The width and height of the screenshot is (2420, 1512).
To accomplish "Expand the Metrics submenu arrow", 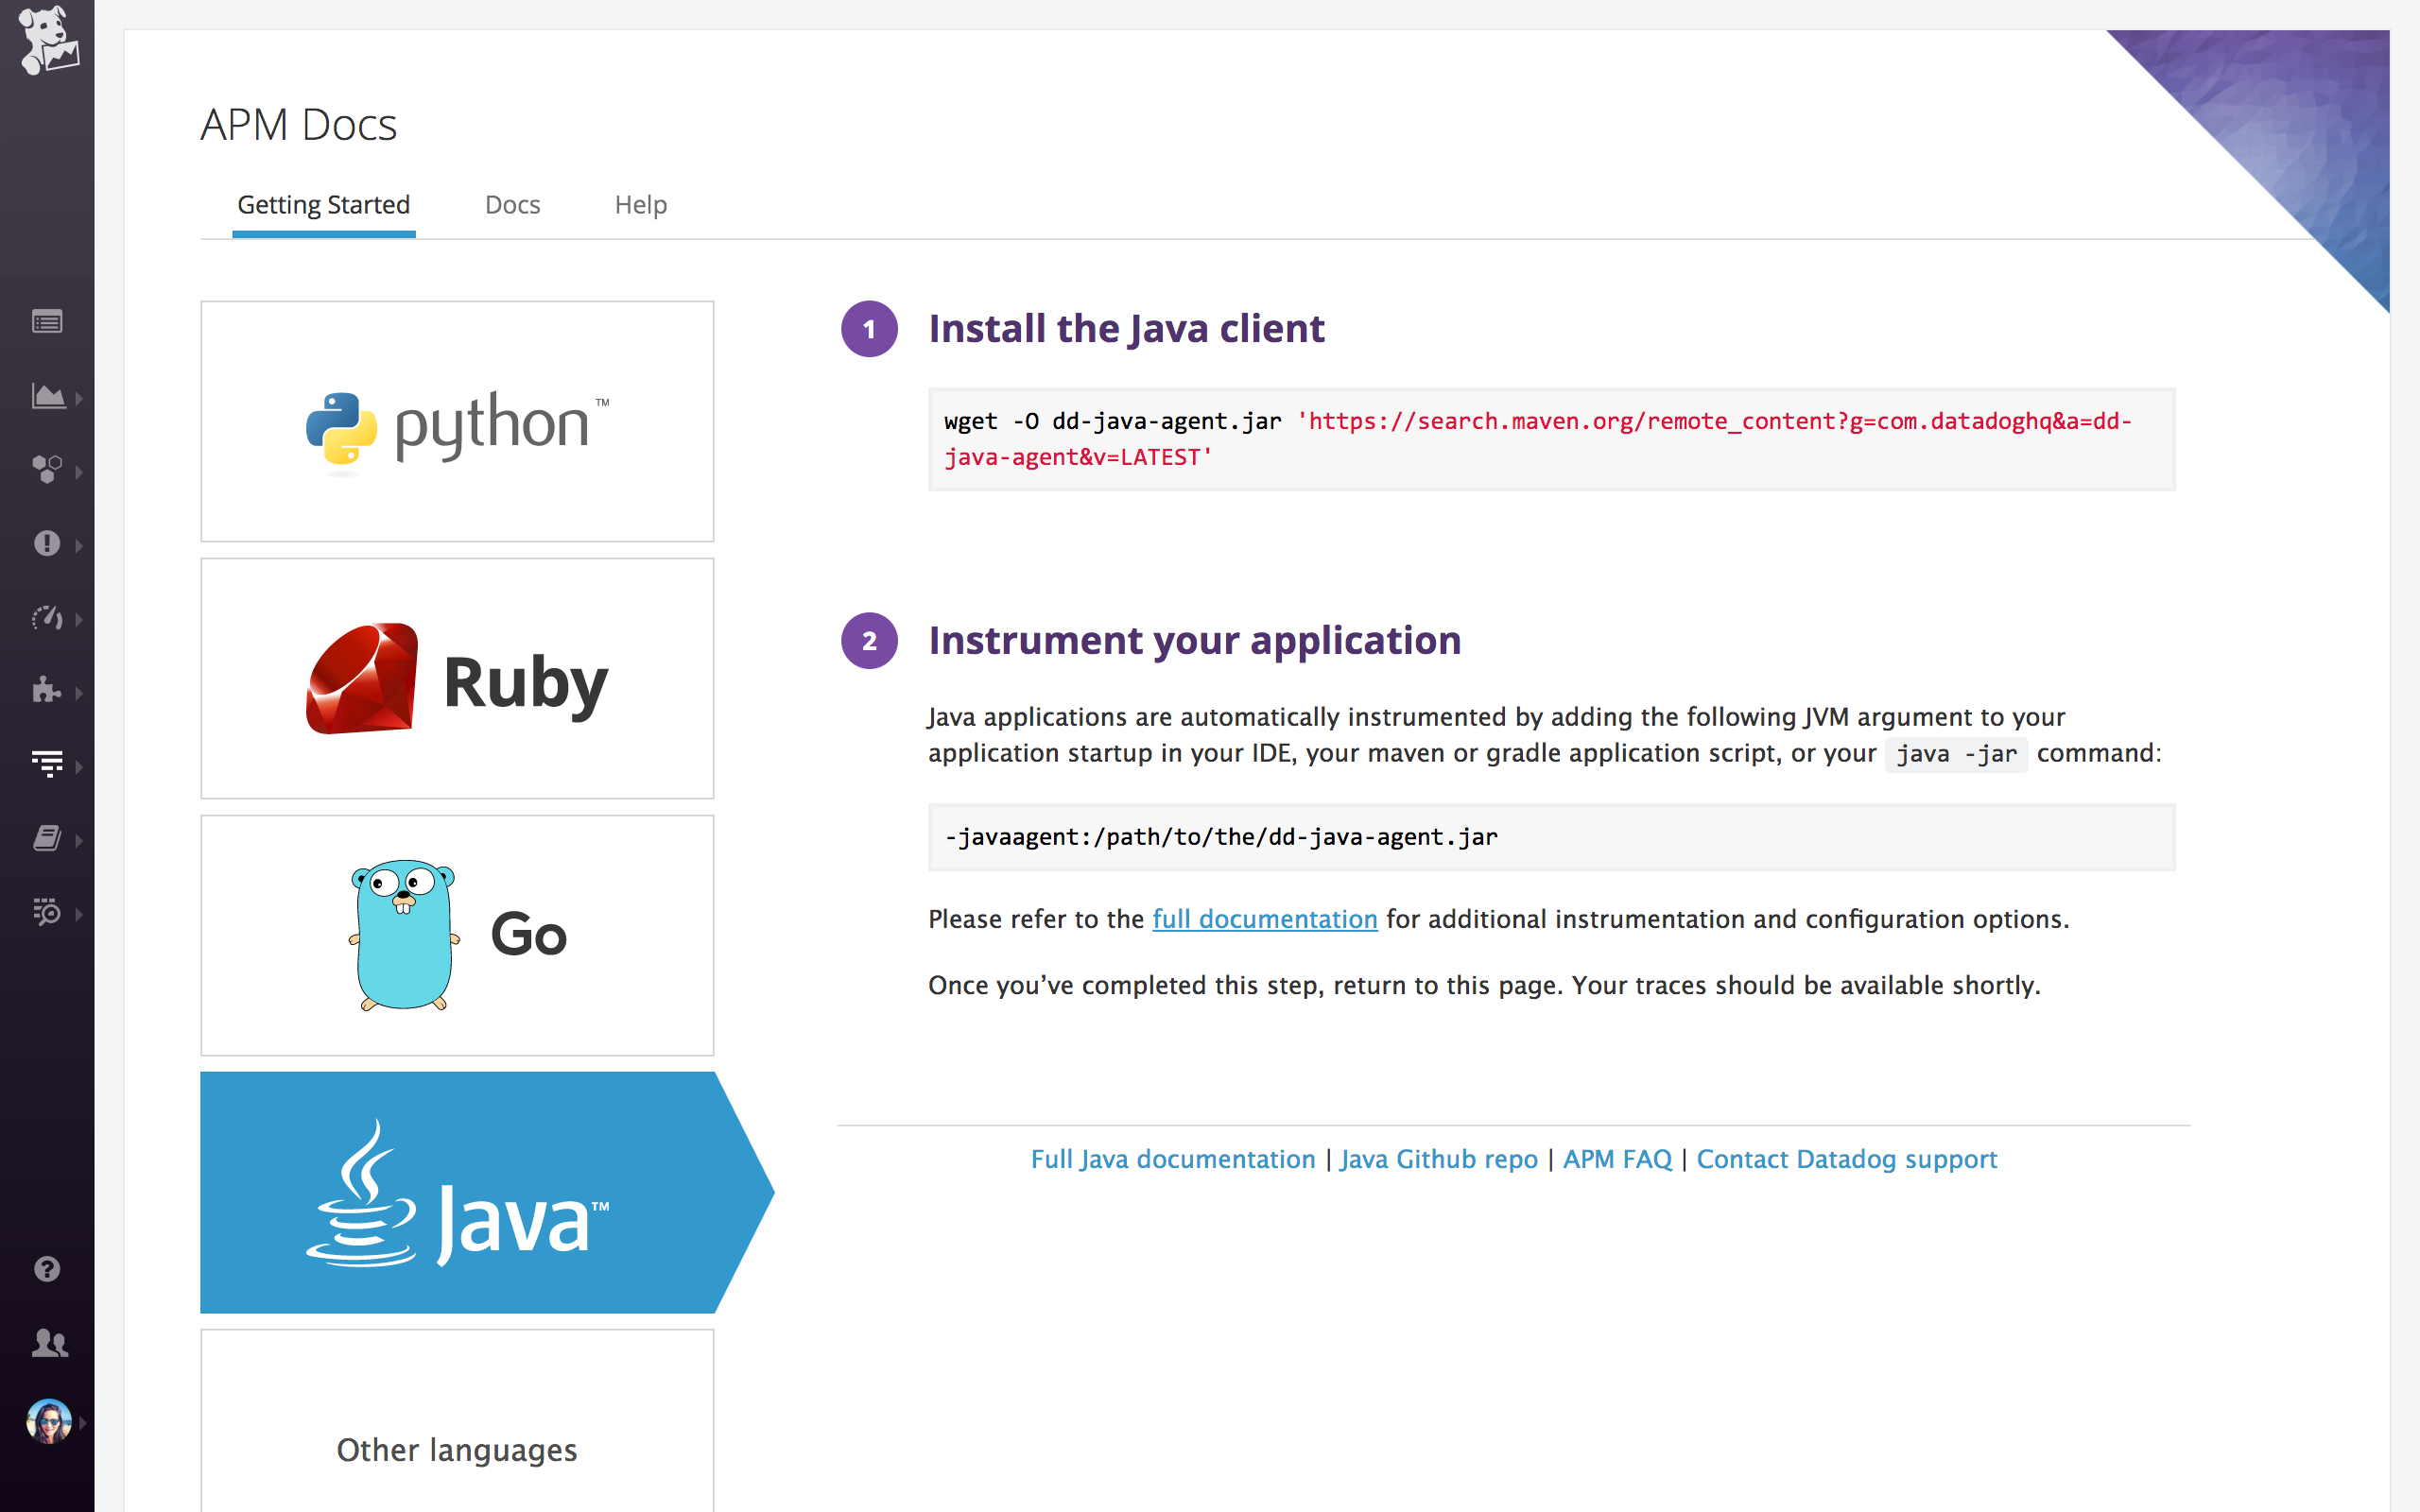I will [79, 619].
